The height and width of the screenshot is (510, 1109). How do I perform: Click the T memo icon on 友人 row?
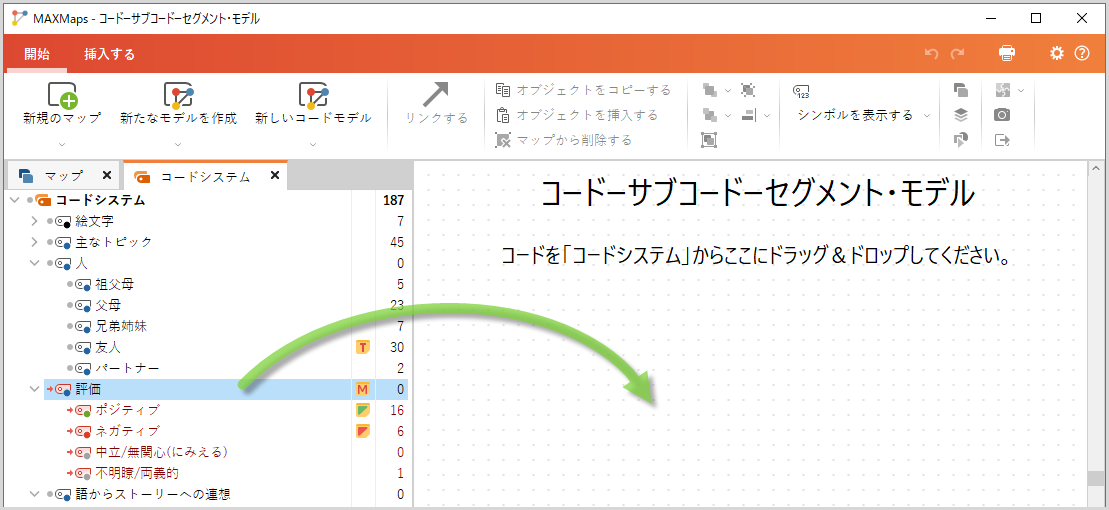click(x=362, y=347)
